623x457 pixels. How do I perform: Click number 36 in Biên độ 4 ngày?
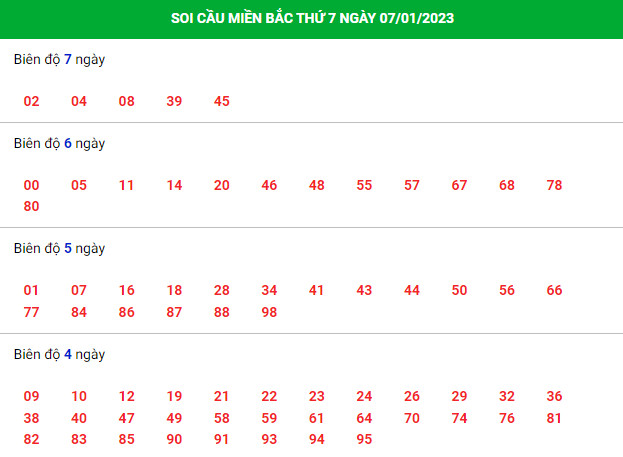(x=554, y=396)
